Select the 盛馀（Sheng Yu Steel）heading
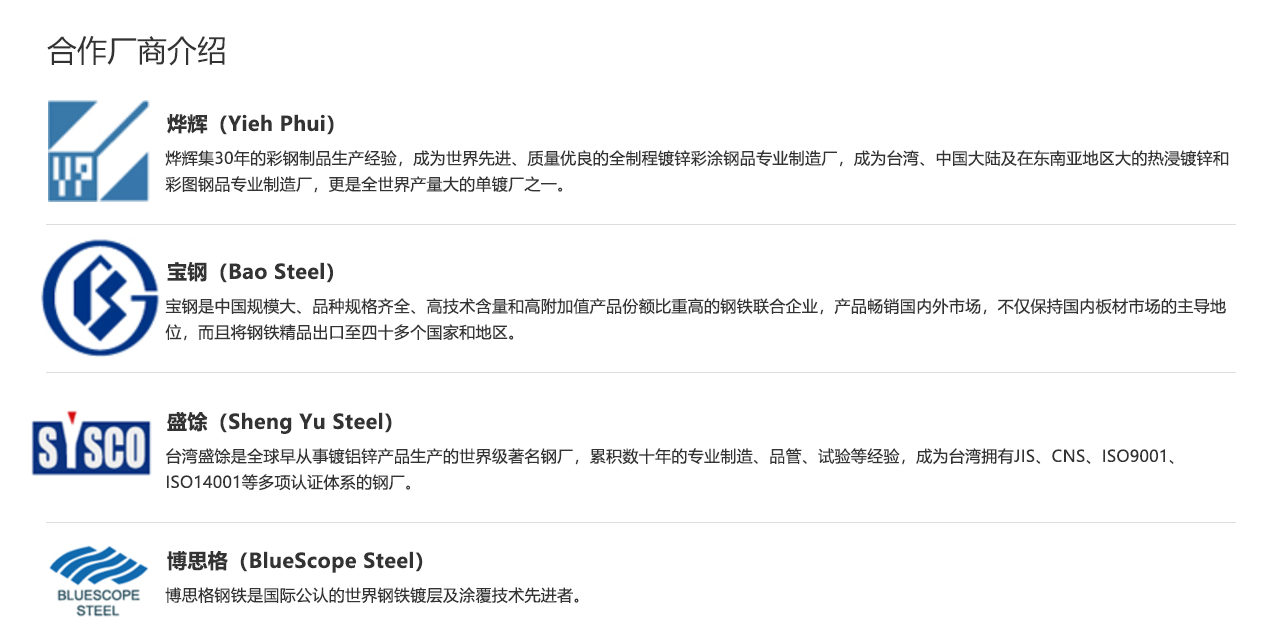 [280, 422]
